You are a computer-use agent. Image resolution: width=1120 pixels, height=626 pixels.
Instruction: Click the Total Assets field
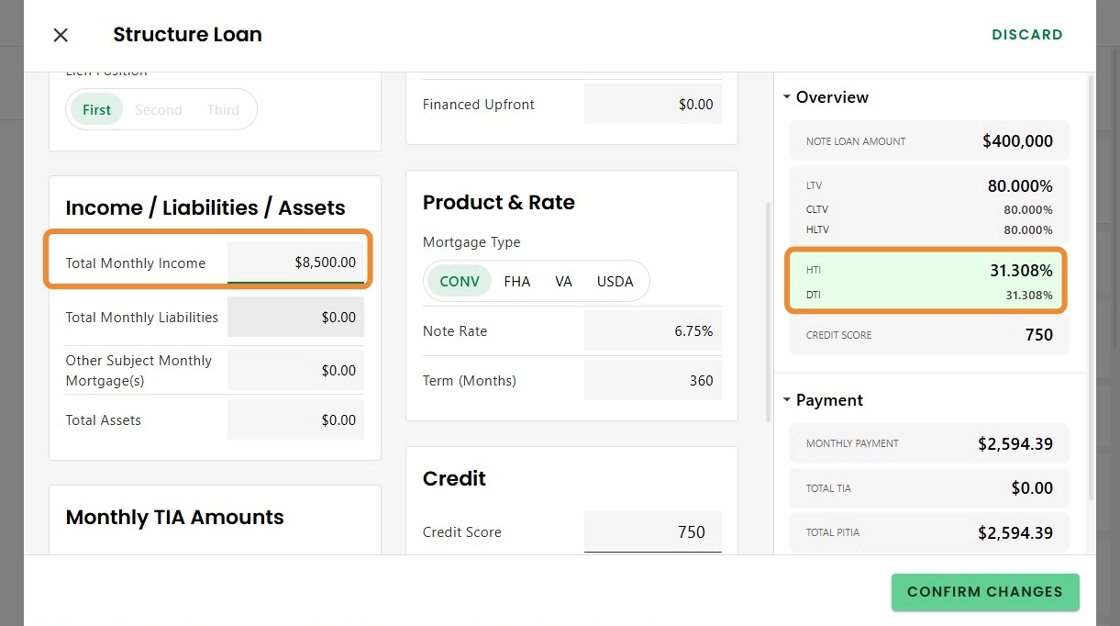(296, 420)
